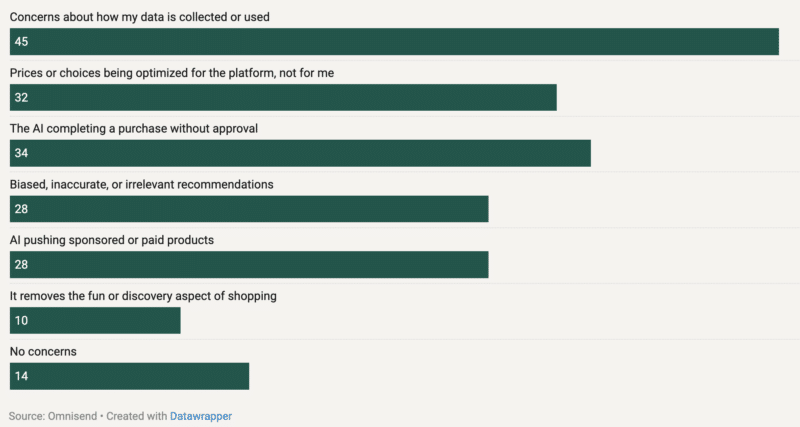The width and height of the screenshot is (800, 427).
Task: Click the value 45 on the top bar
Action: pos(21,42)
